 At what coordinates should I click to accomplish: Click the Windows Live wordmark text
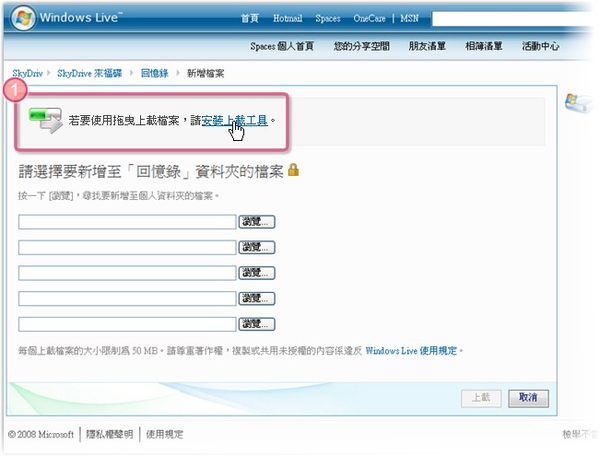click(81, 18)
